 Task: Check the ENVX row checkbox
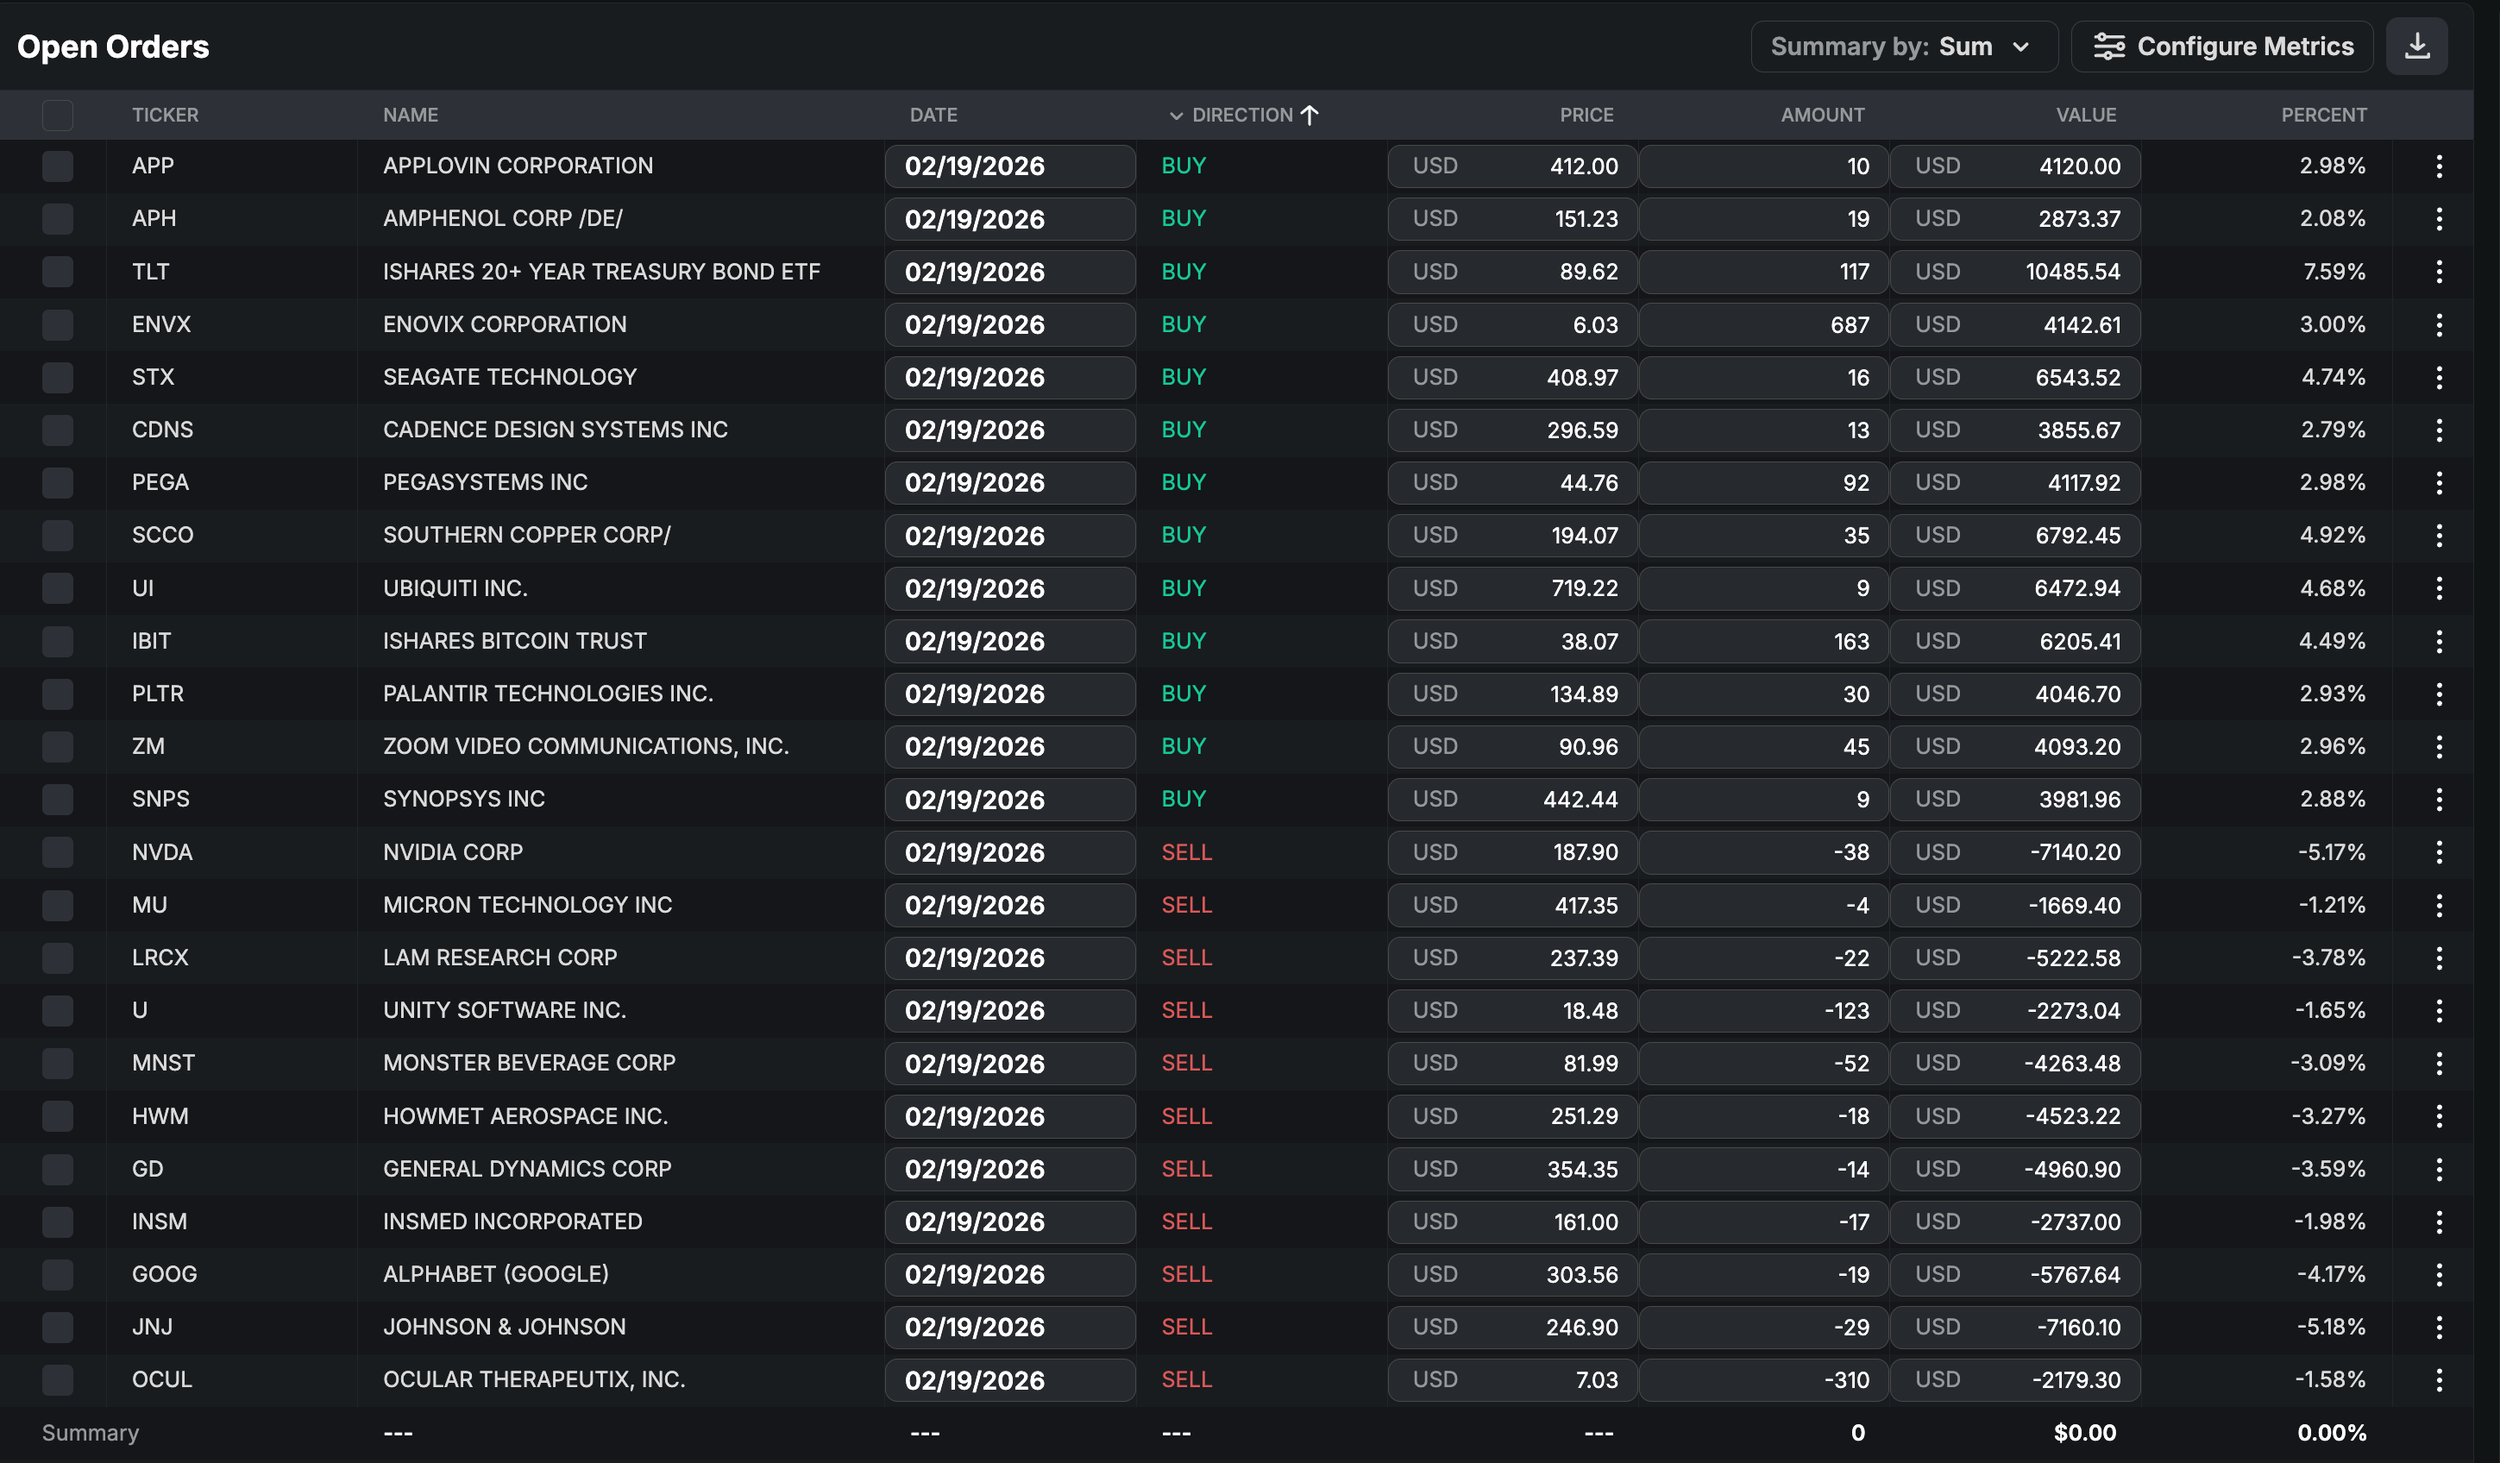coord(58,324)
